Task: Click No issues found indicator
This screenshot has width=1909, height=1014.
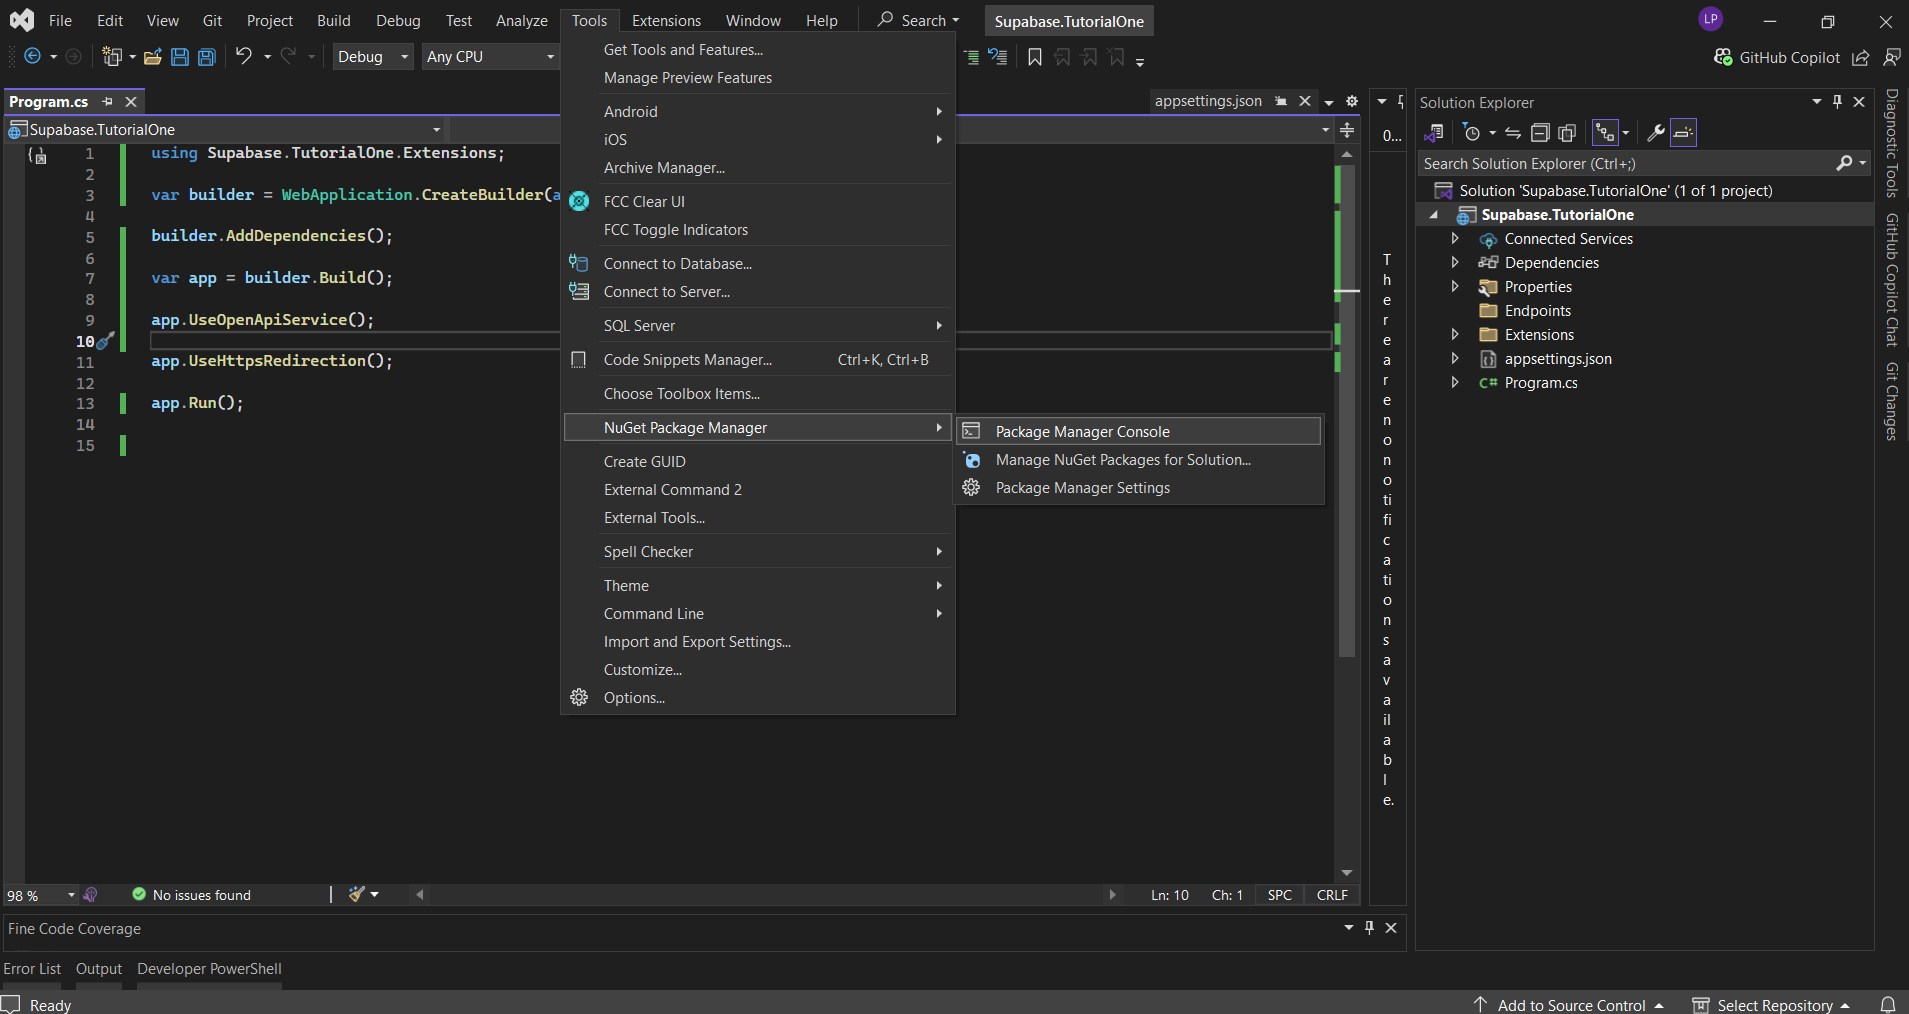Action: 192,895
